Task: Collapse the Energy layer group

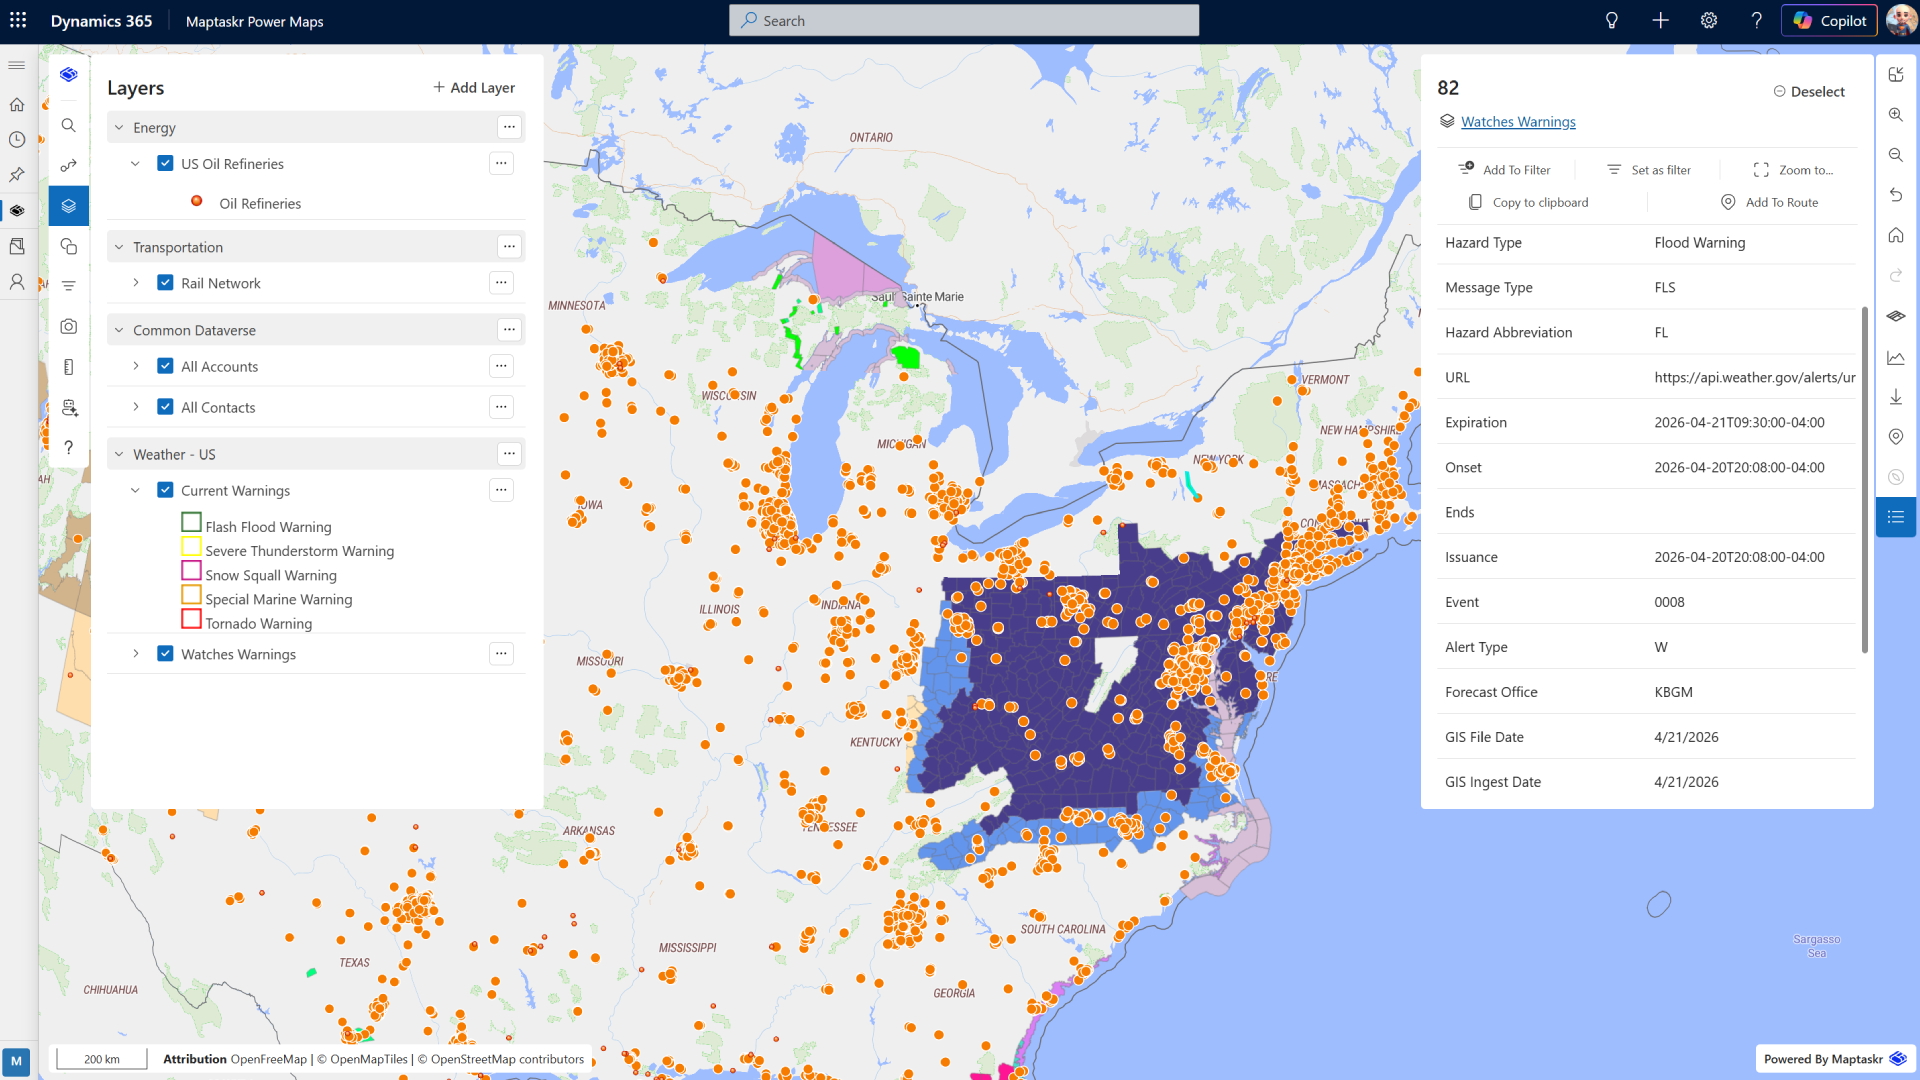Action: pos(119,128)
